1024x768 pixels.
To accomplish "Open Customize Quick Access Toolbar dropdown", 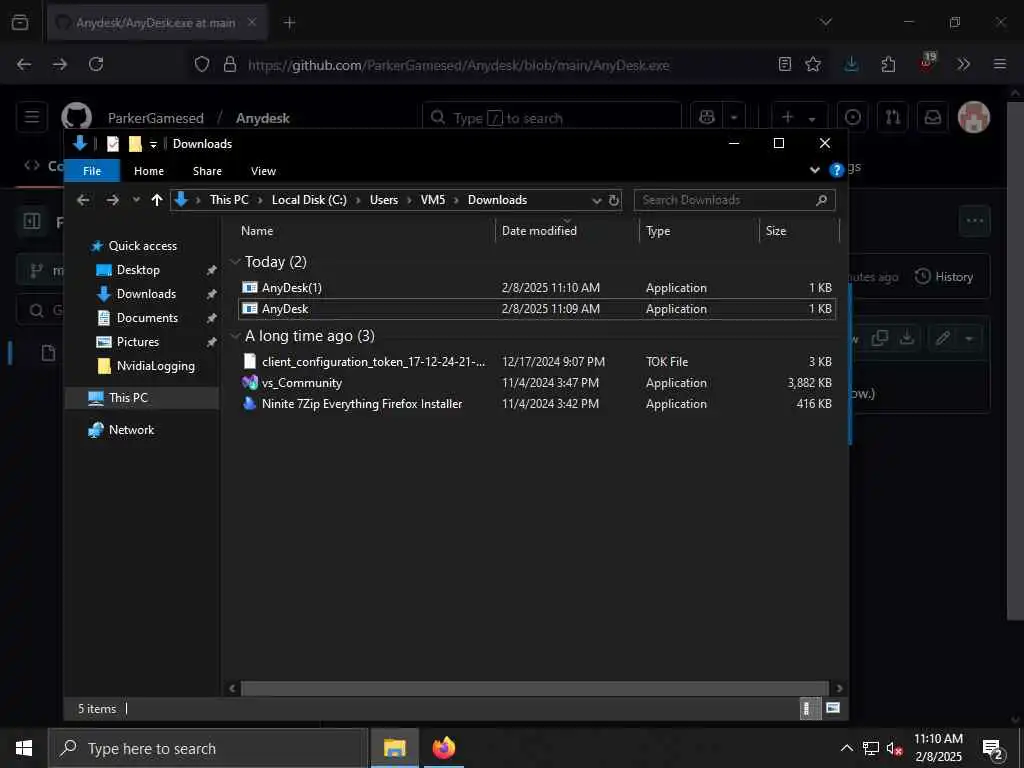I will (x=153, y=145).
